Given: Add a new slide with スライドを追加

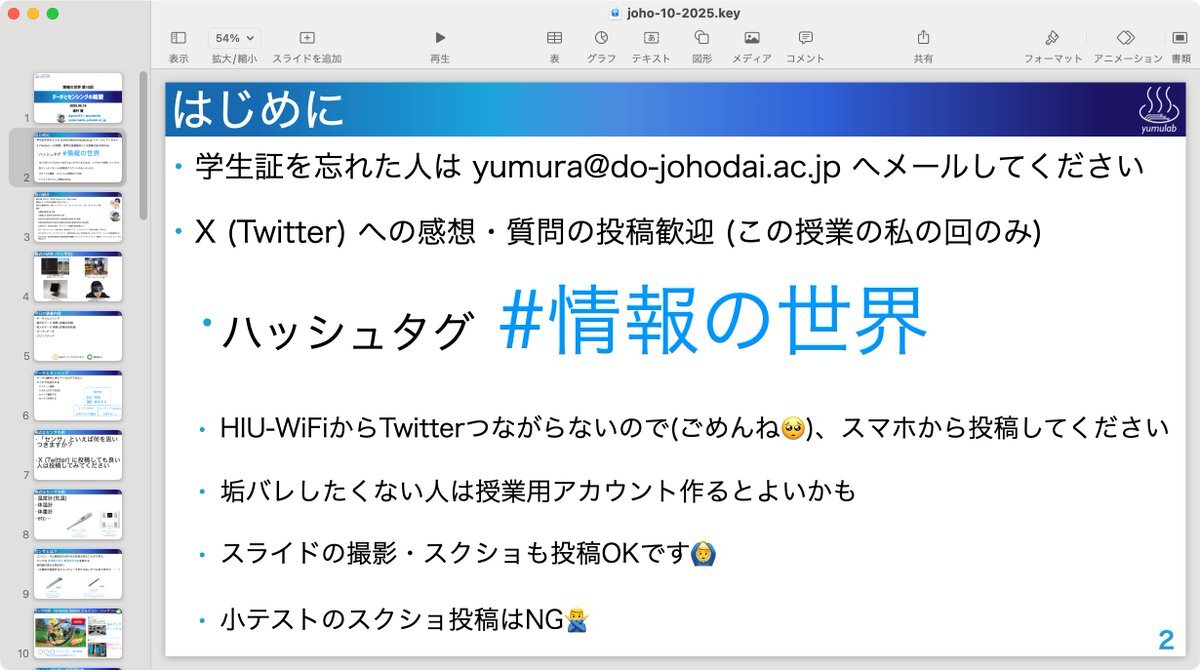Looking at the screenshot, I should 307,38.
